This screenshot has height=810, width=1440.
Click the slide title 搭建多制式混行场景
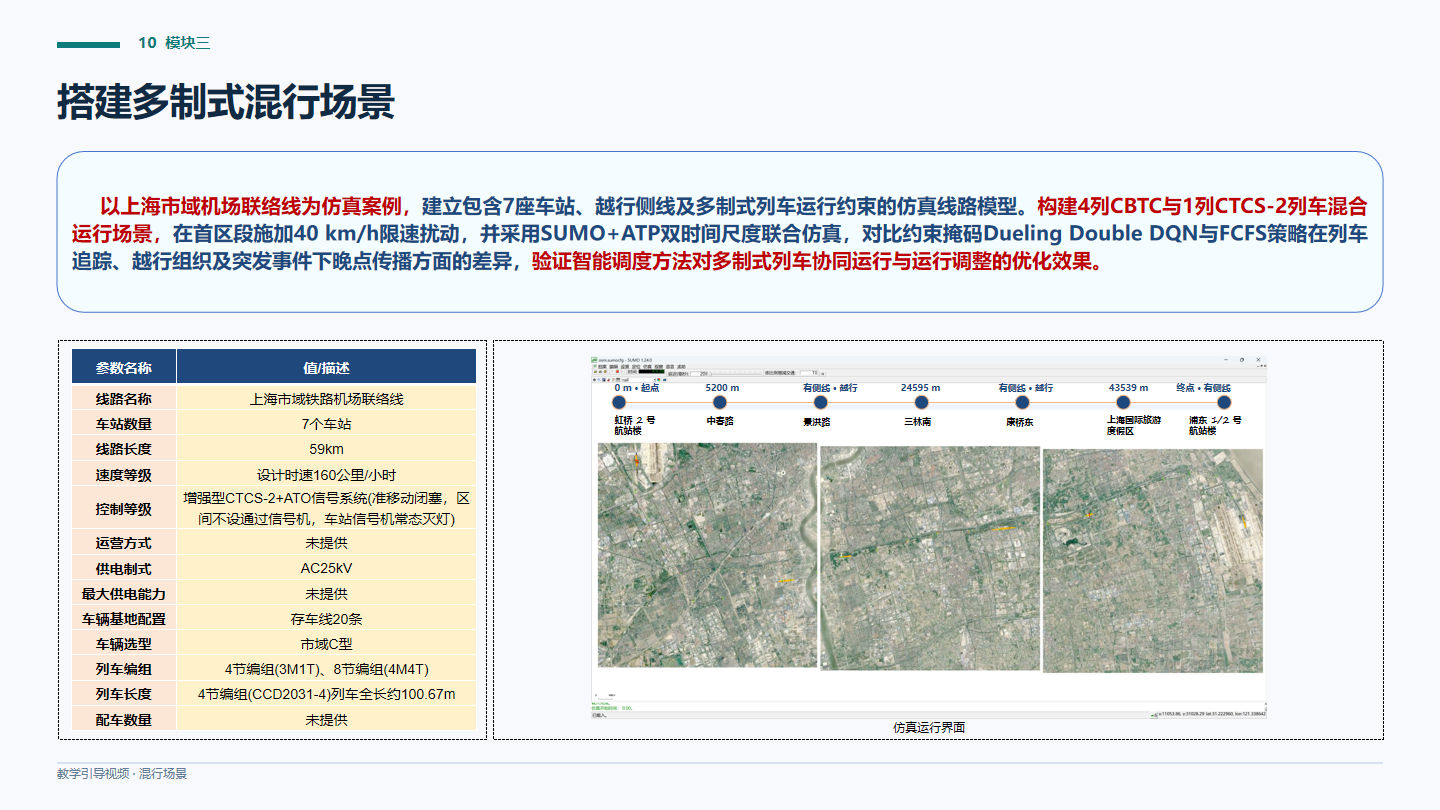pos(226,103)
